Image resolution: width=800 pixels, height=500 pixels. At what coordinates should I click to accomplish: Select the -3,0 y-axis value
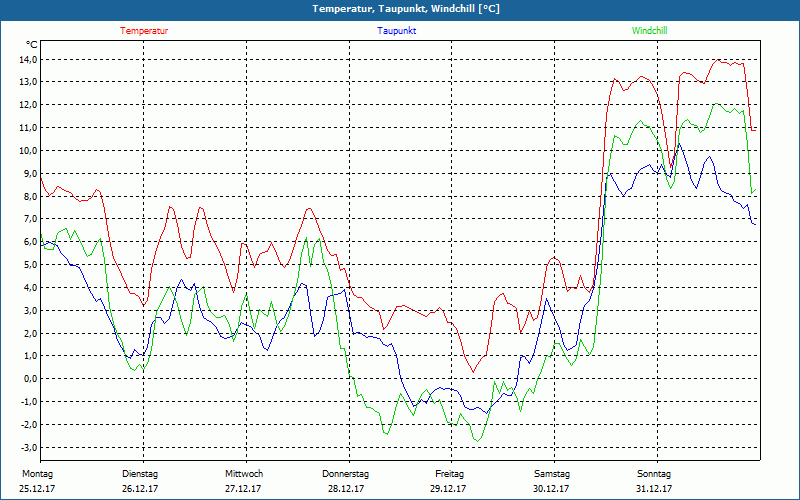tap(29, 447)
